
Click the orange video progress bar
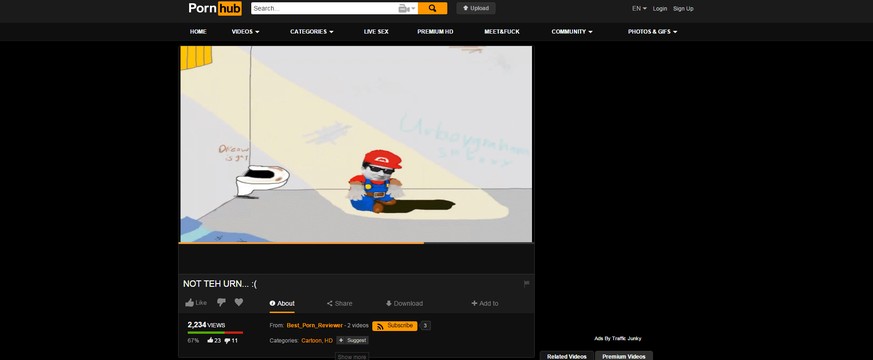click(301, 243)
